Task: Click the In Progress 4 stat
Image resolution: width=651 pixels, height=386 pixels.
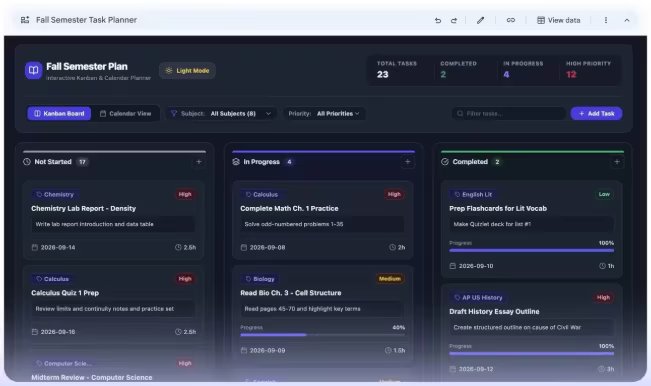Action: pos(523,70)
